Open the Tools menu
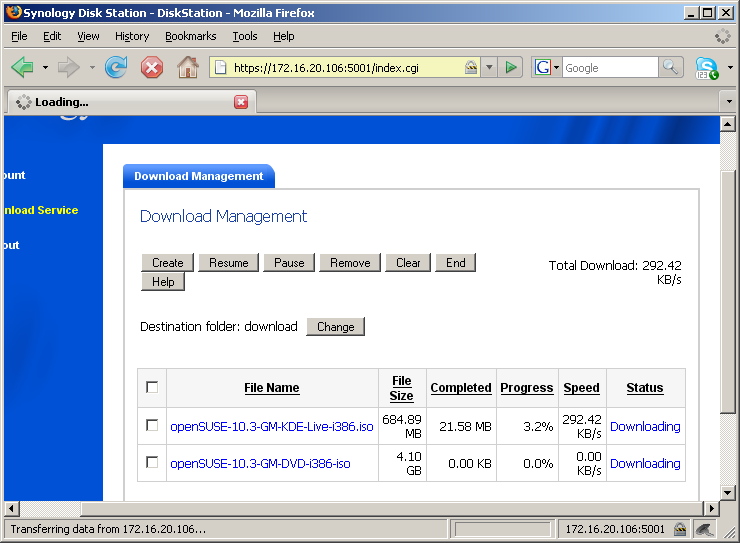 (245, 36)
